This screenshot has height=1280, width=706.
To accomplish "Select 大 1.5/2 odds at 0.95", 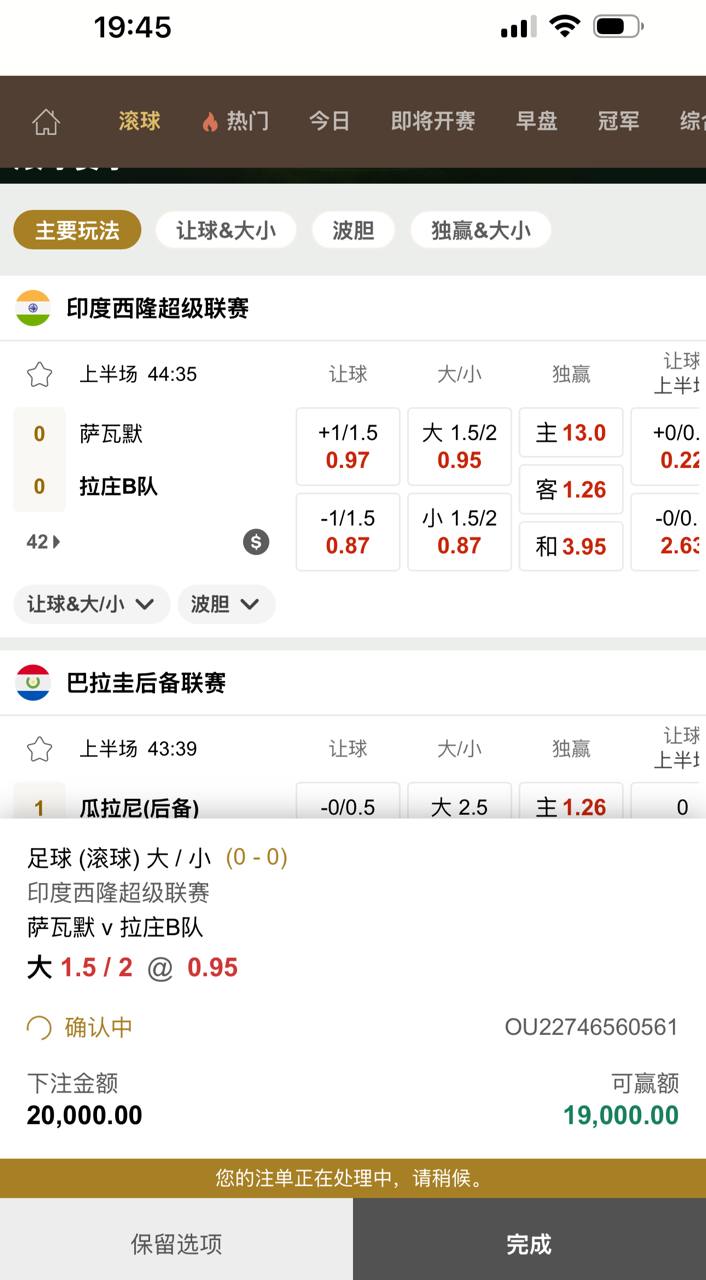I will point(459,446).
